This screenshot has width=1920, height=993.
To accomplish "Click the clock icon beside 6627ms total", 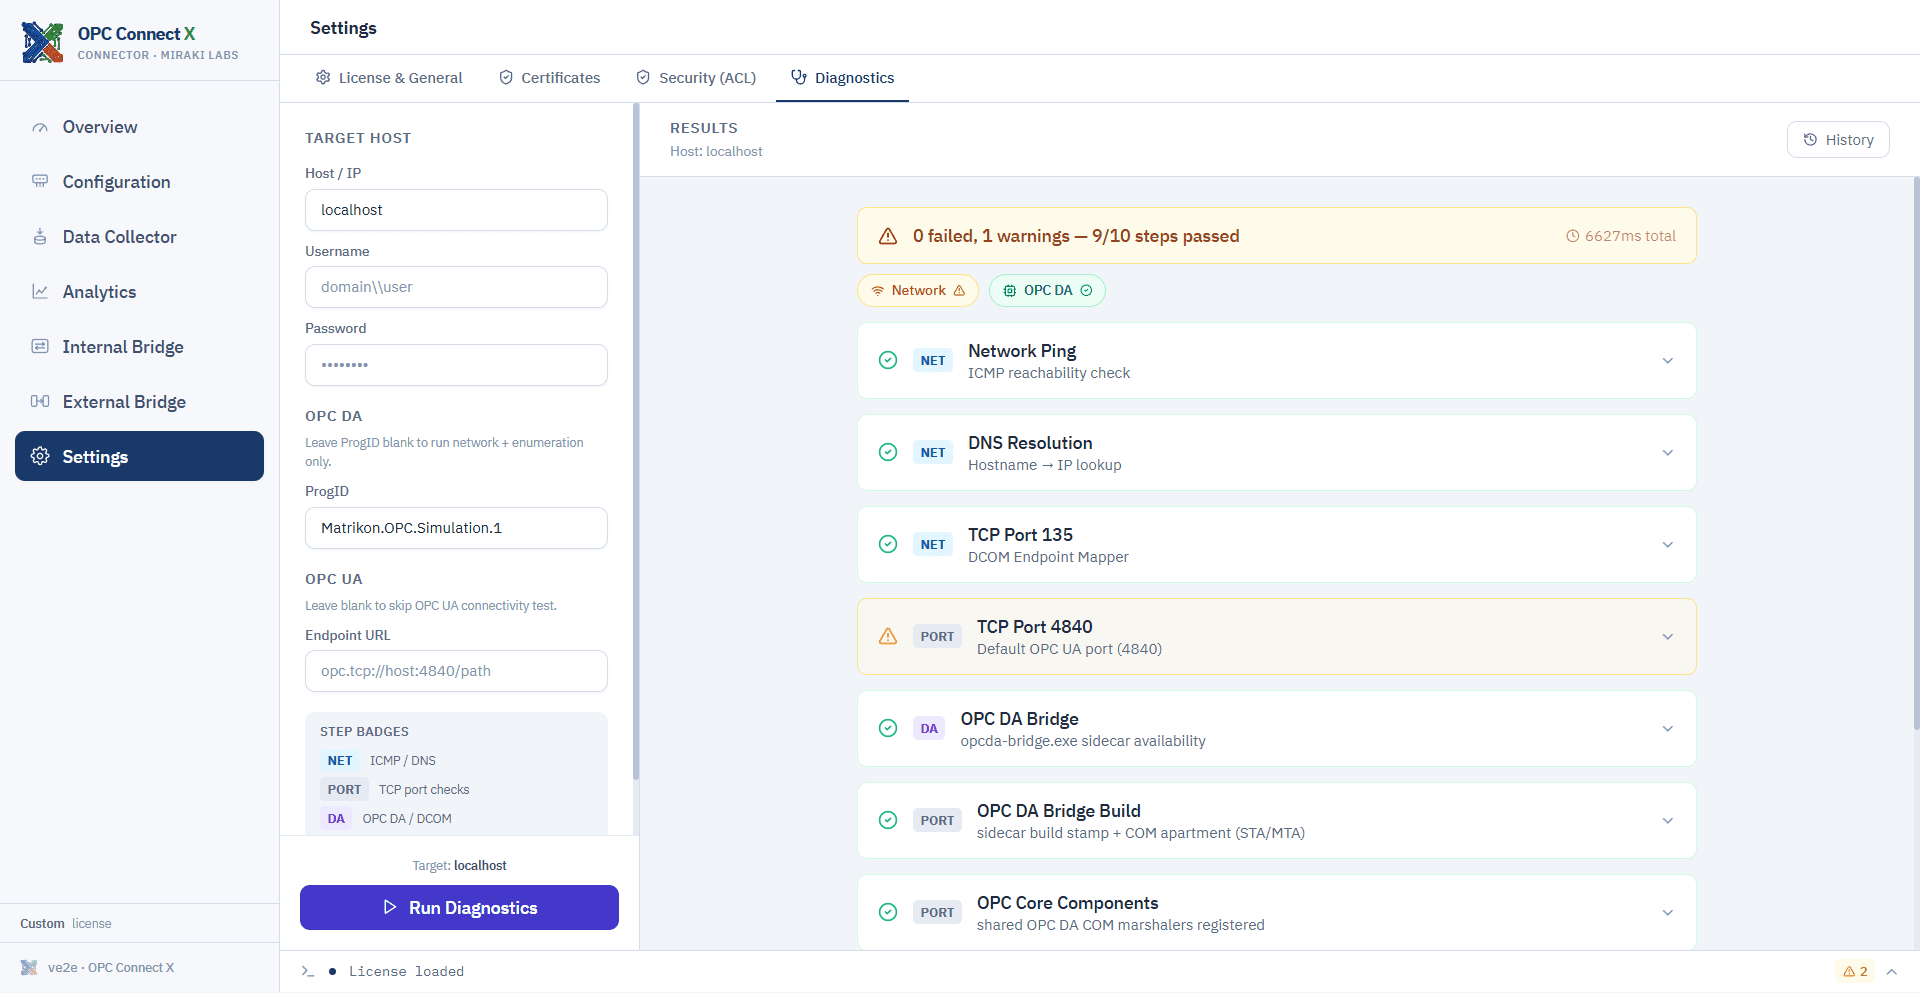I will coord(1572,236).
